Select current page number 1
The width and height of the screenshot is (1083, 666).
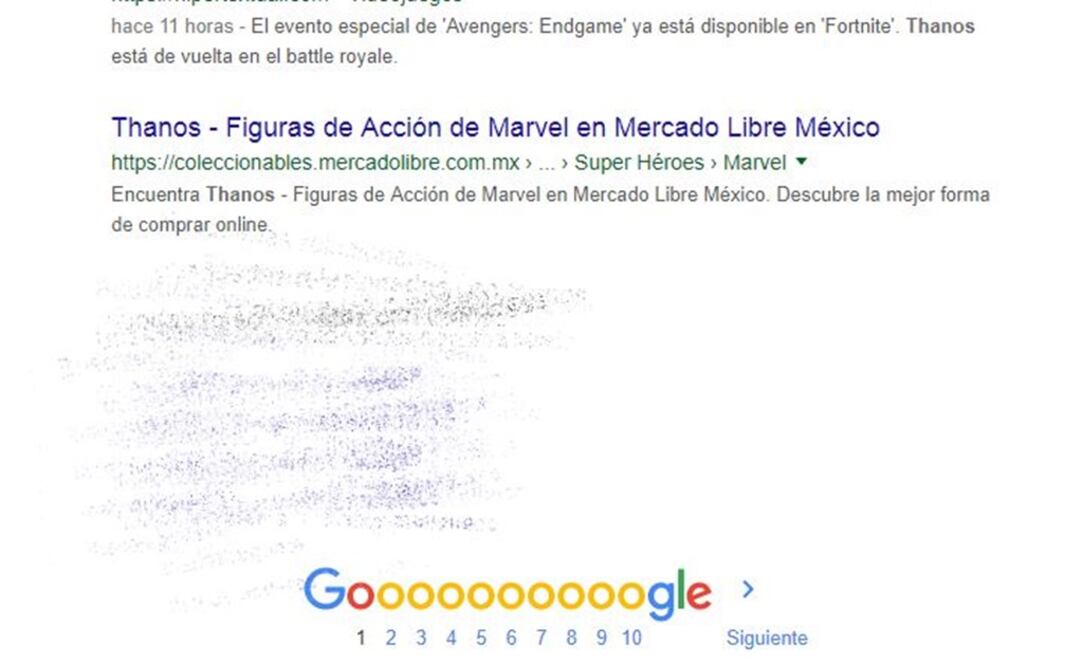tap(361, 638)
